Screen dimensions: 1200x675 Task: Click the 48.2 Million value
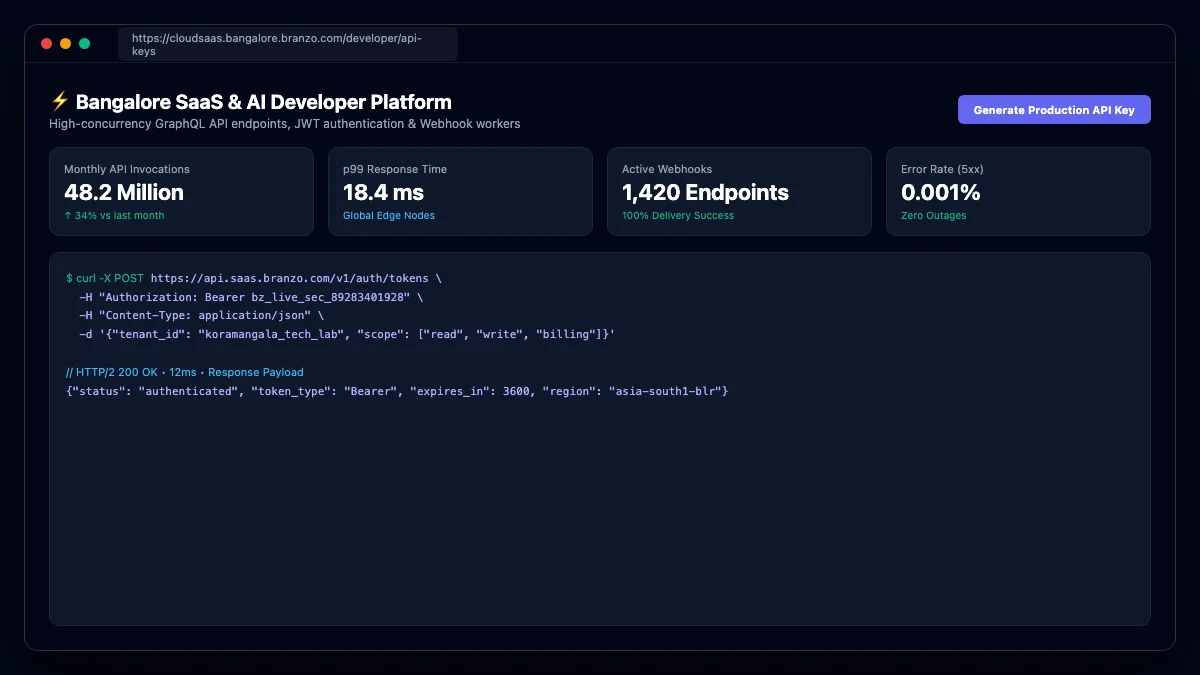pyautogui.click(x=124, y=192)
